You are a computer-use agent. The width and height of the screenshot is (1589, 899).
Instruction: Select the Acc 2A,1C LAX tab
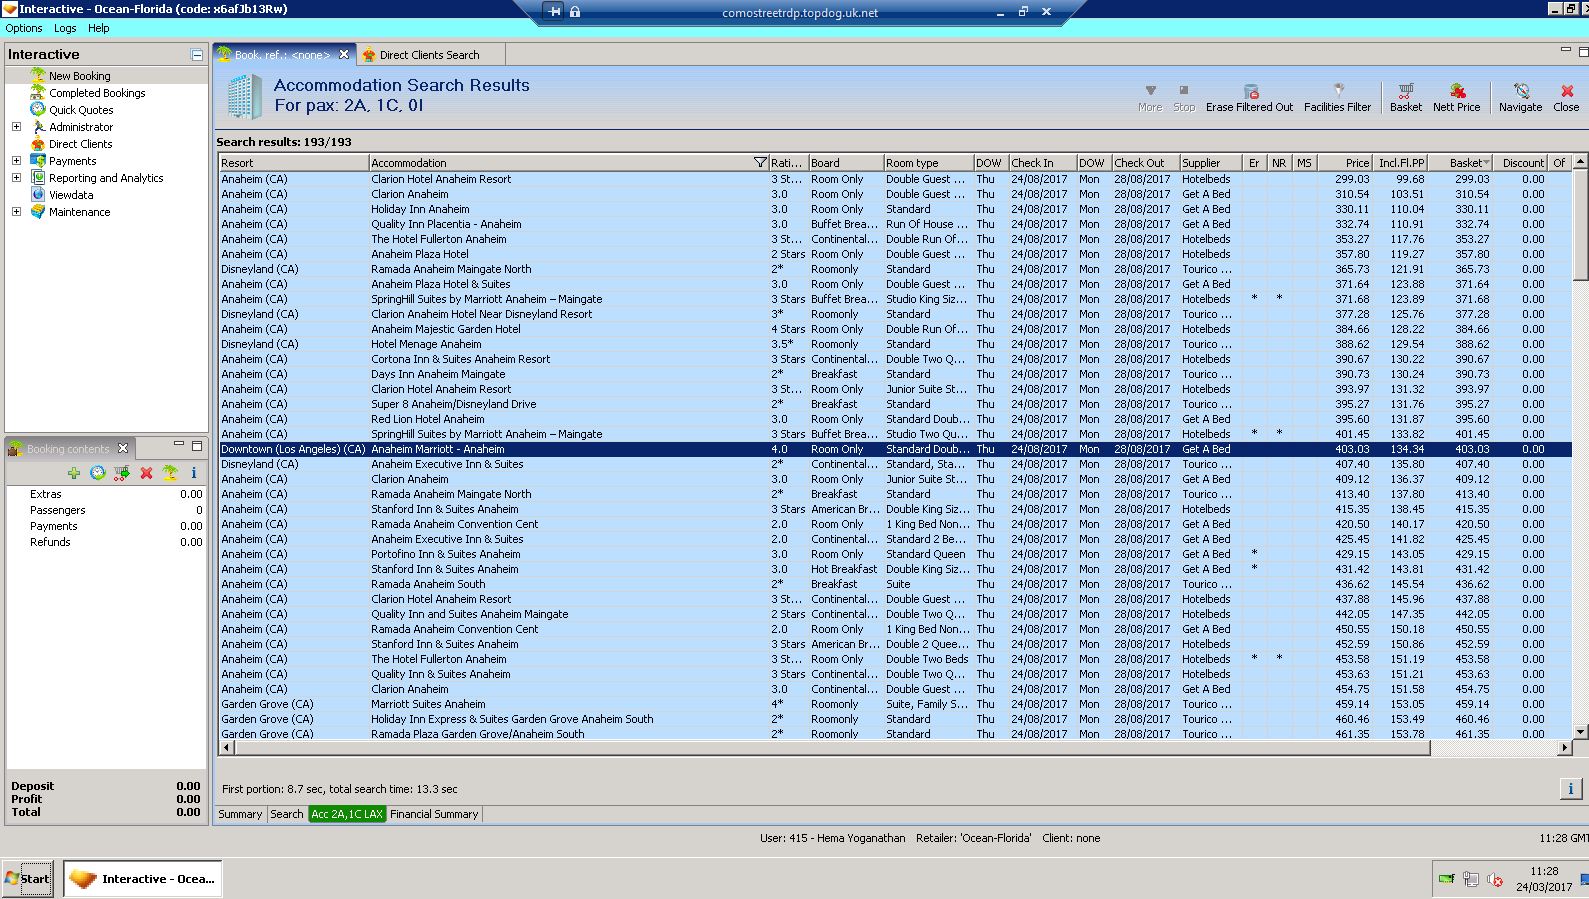(347, 814)
